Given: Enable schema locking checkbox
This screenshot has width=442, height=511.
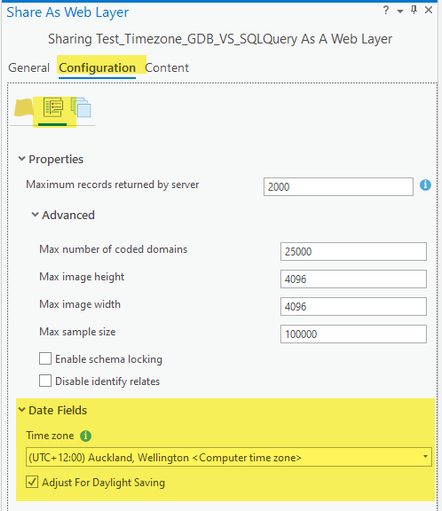Looking at the screenshot, I should click(x=45, y=359).
